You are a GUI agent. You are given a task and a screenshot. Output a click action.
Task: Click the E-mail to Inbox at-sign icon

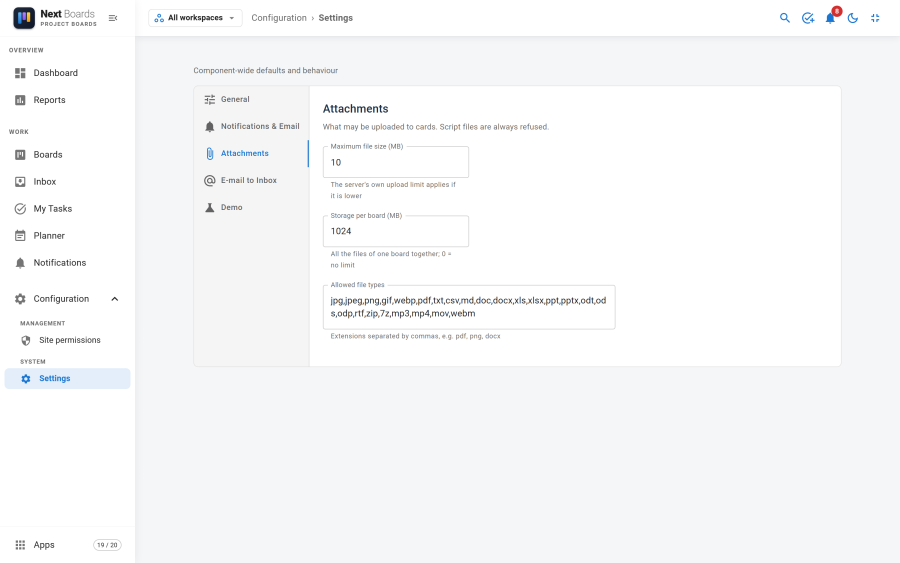210,180
